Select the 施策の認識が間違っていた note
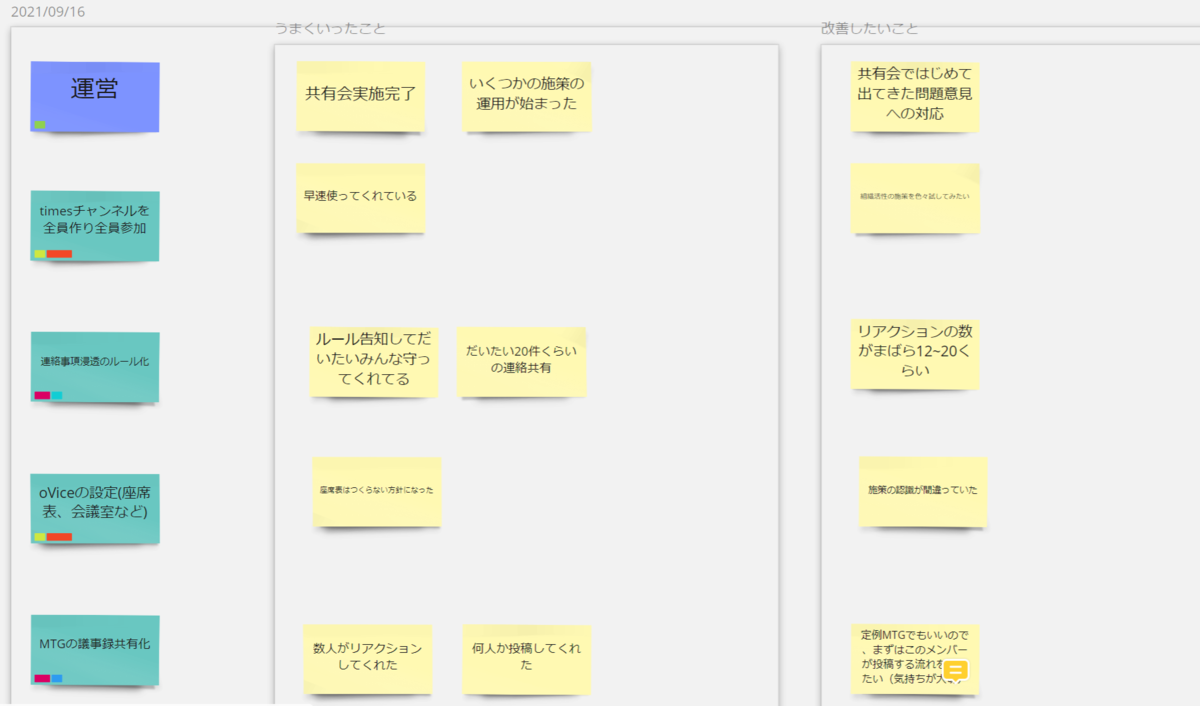1200x706 pixels. coord(922,492)
